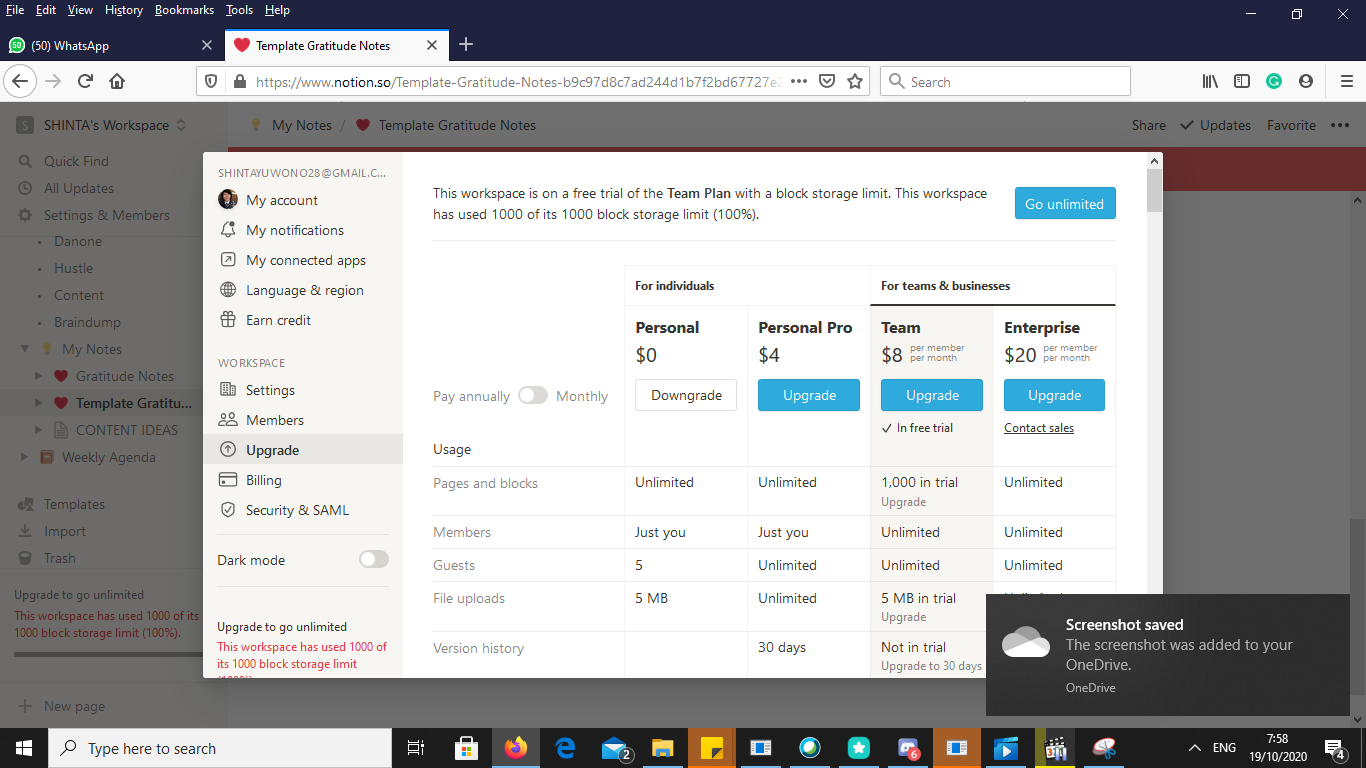Open Firefox from Windows taskbar

[x=516, y=748]
